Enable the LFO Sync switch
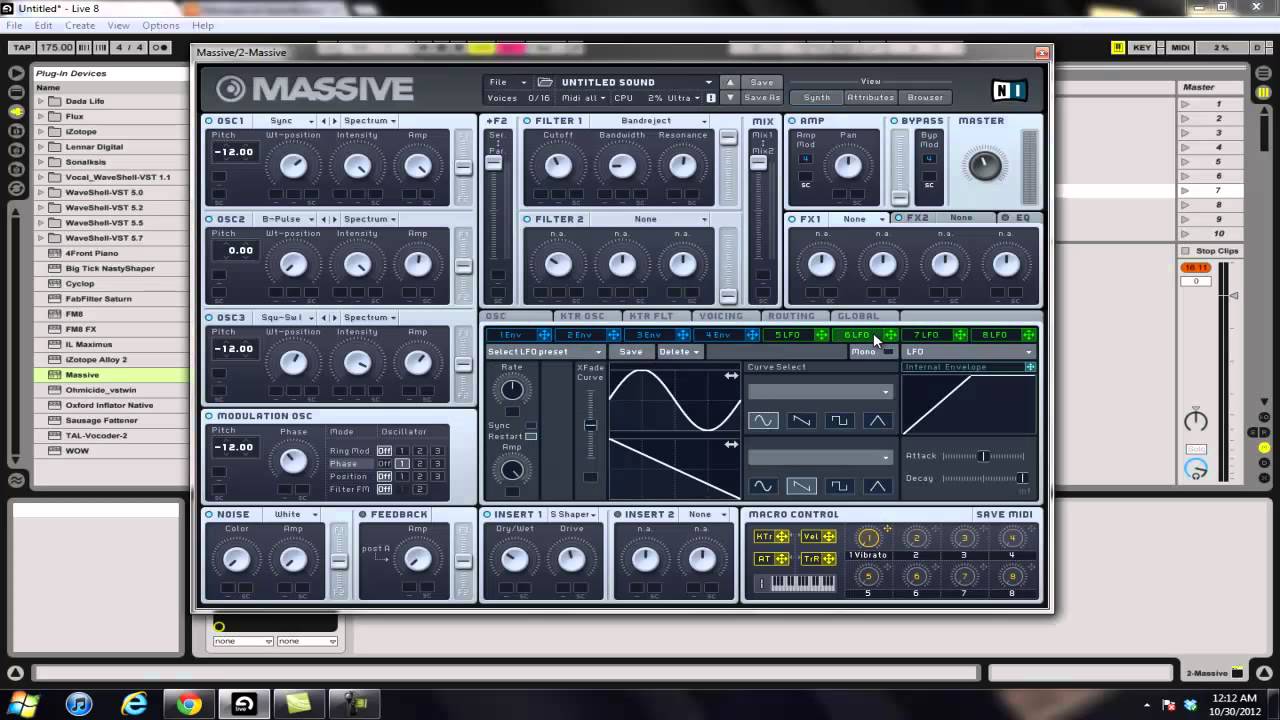This screenshot has width=1280, height=720. 531,425
